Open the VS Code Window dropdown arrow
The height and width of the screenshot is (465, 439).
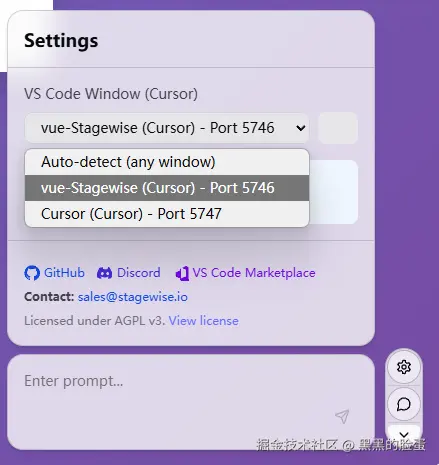coord(301,128)
